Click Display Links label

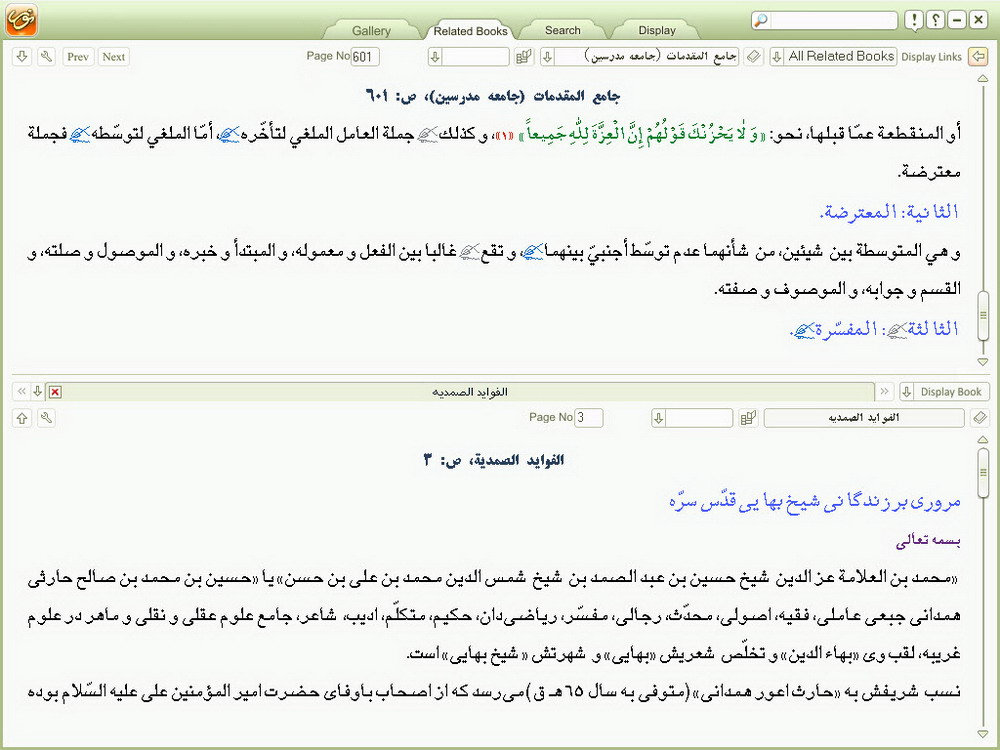(x=931, y=57)
